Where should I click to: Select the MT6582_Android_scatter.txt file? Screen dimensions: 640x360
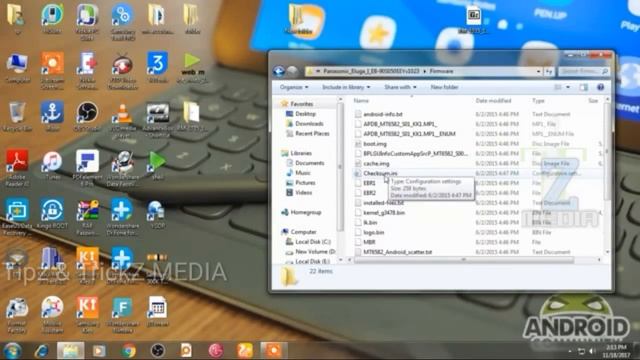pos(397,252)
